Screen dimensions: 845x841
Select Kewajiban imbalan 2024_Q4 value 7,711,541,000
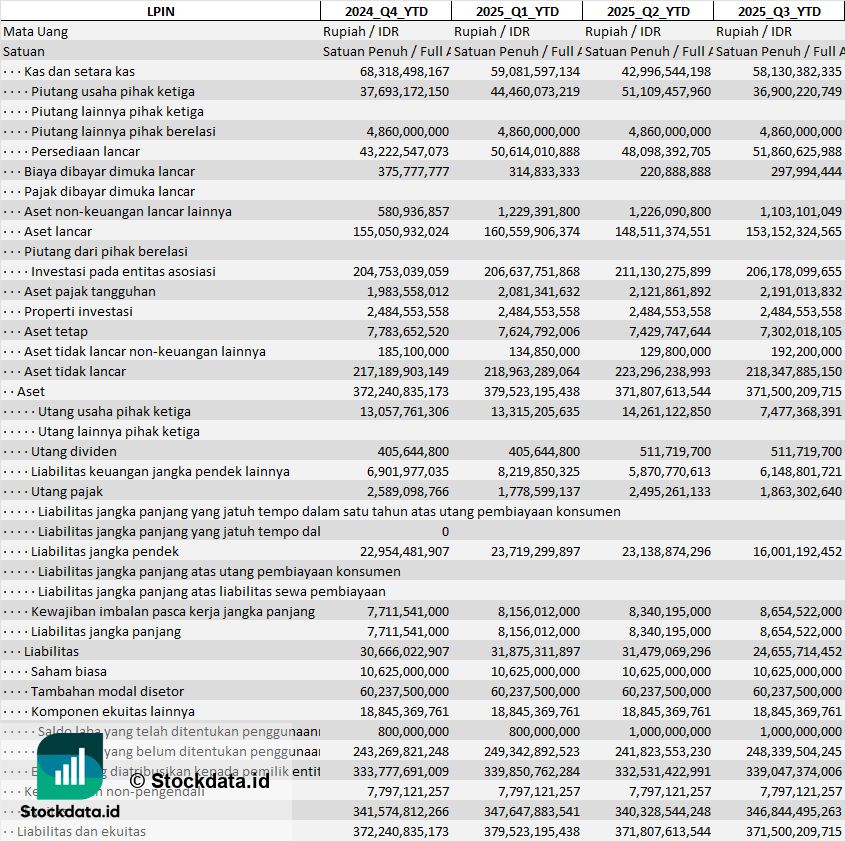coord(408,611)
